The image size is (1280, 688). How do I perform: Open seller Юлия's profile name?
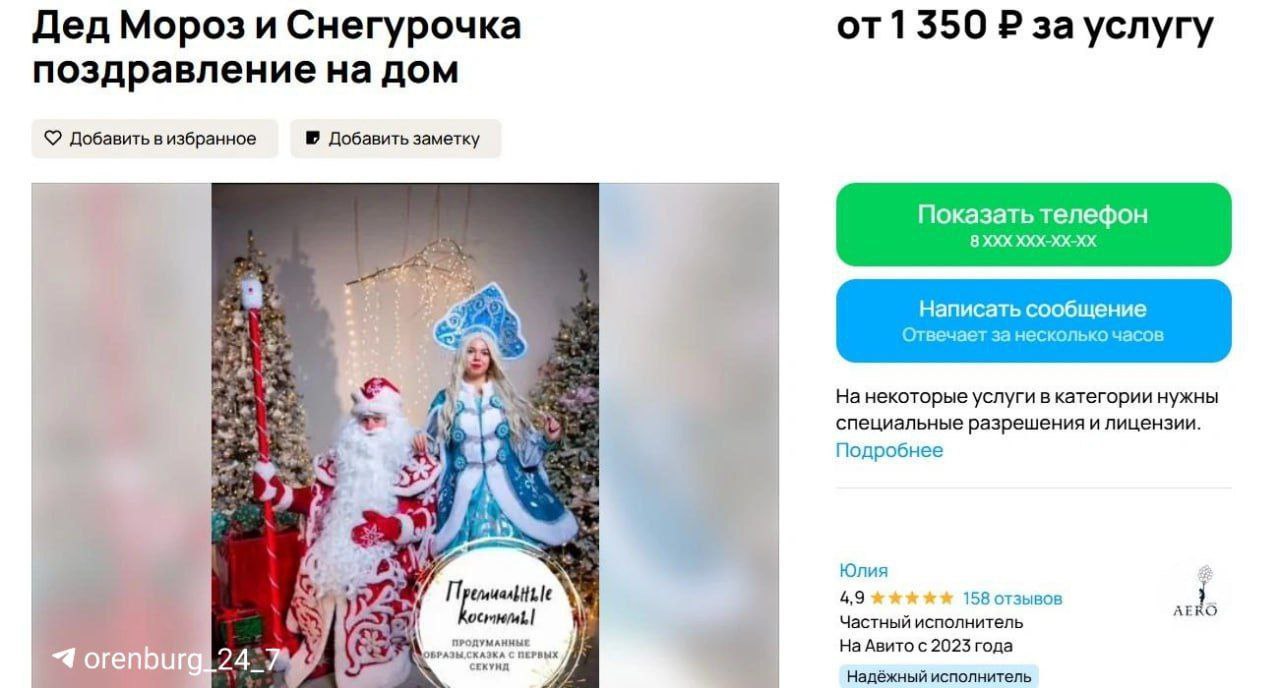point(863,571)
